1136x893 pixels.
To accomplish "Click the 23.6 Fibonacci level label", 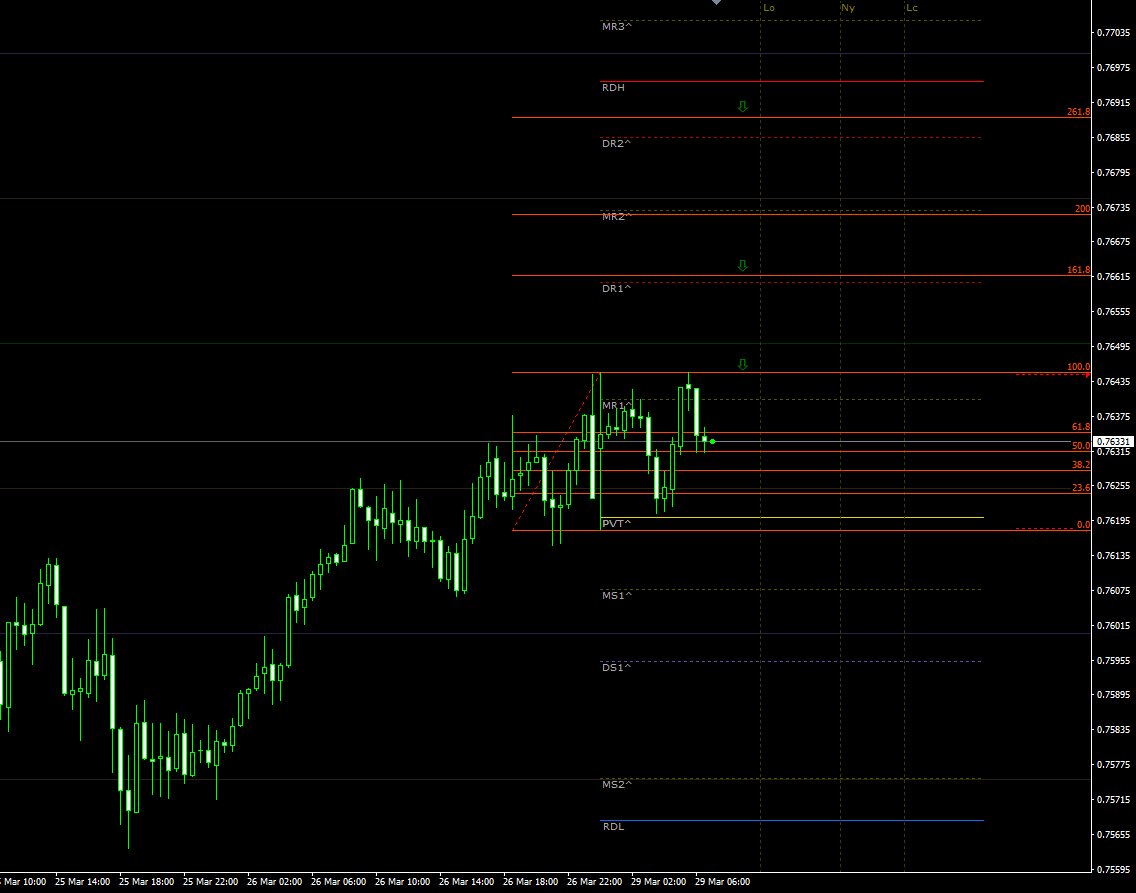I will (x=1081, y=488).
